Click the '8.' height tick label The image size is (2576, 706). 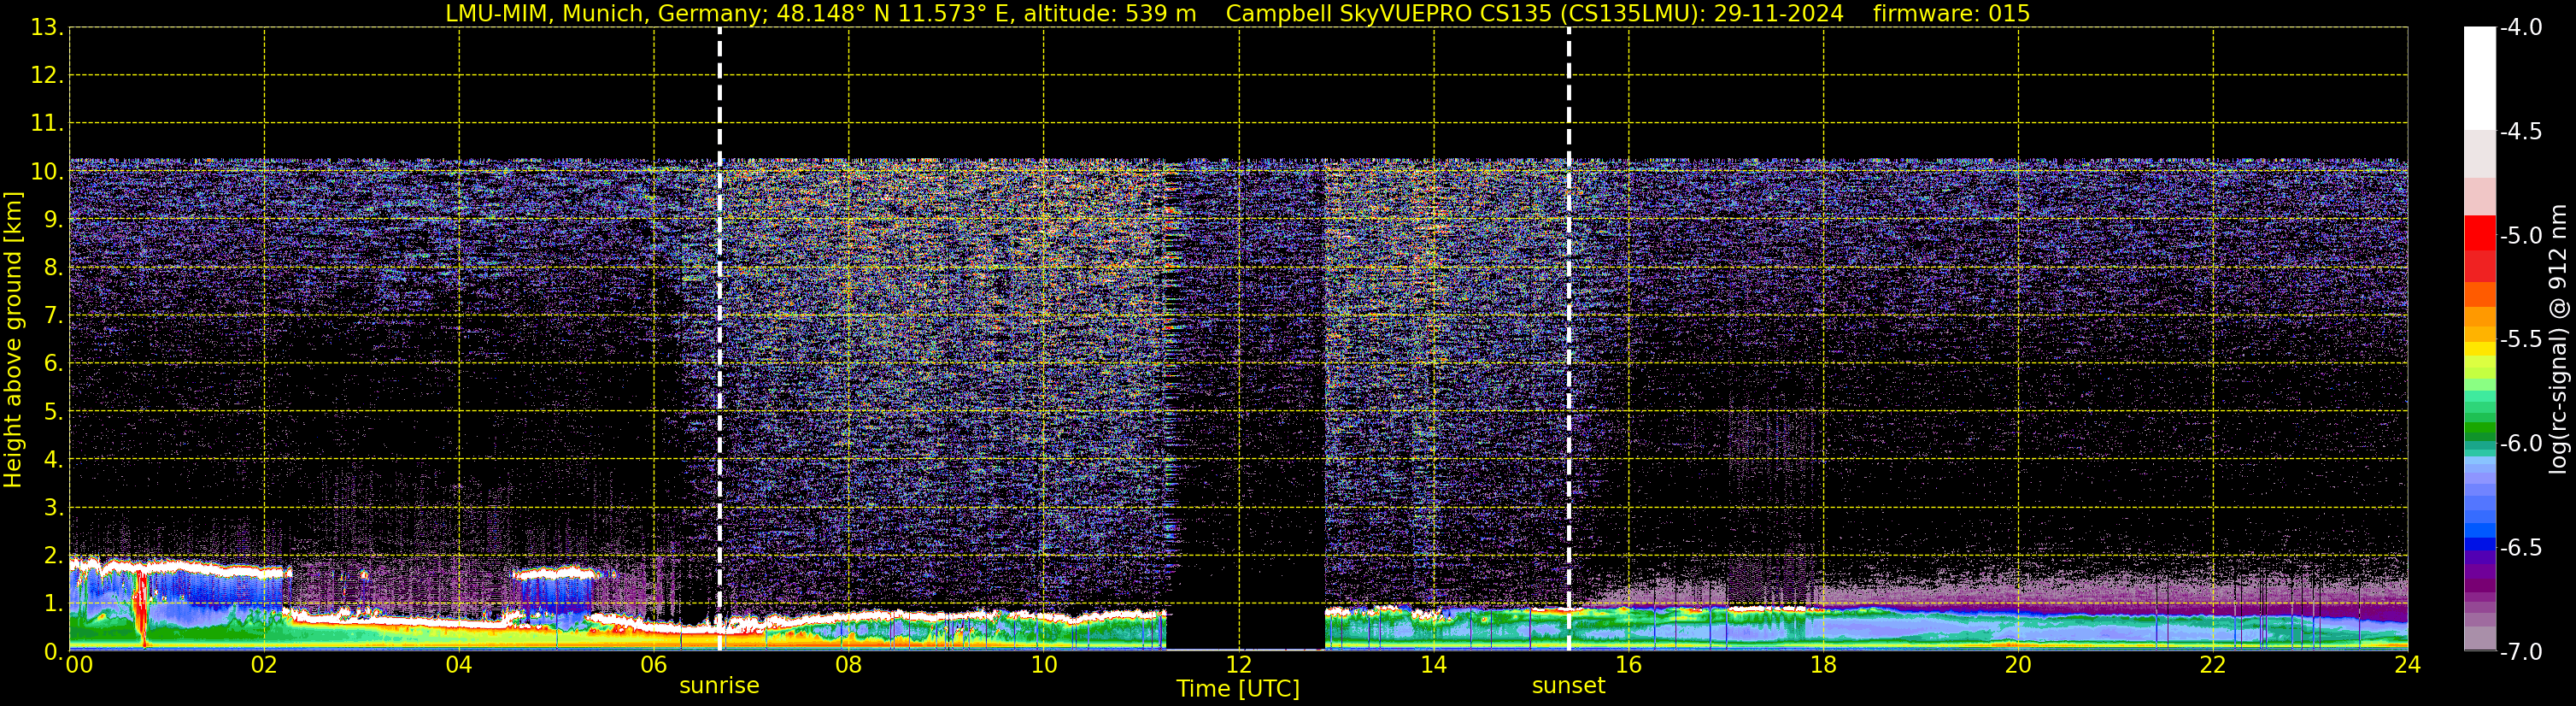(54, 267)
